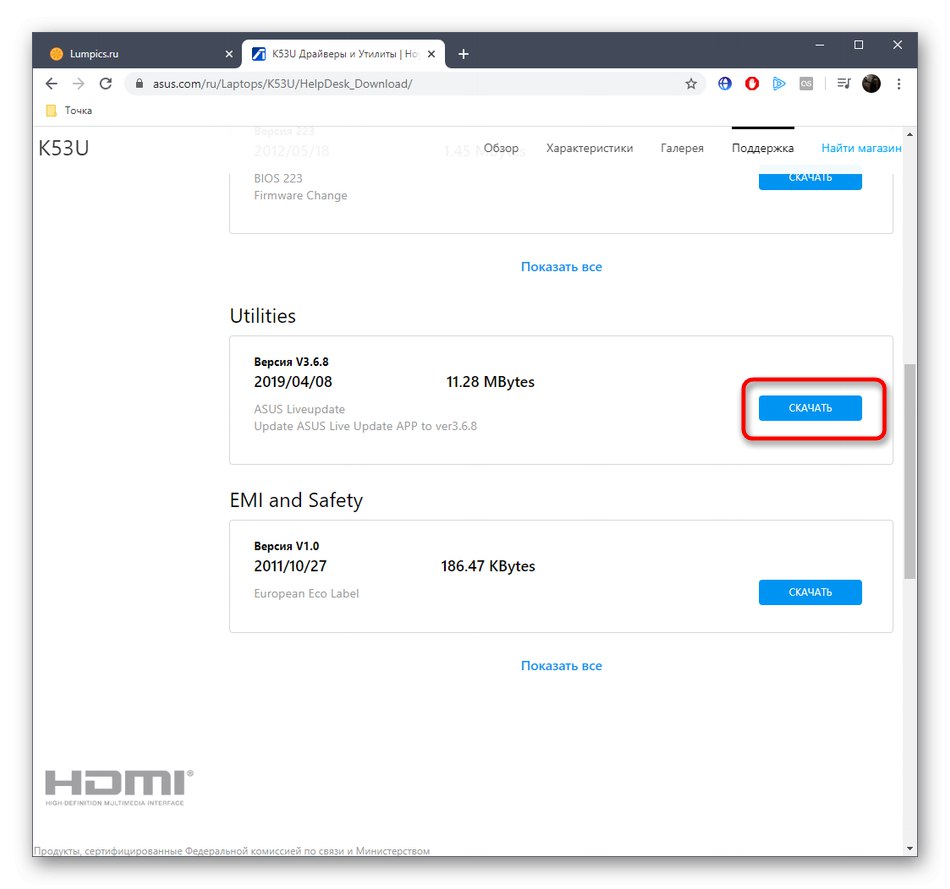Viewport: 950px width, 889px height.
Task: Click the K53U product title
Action: (64, 148)
